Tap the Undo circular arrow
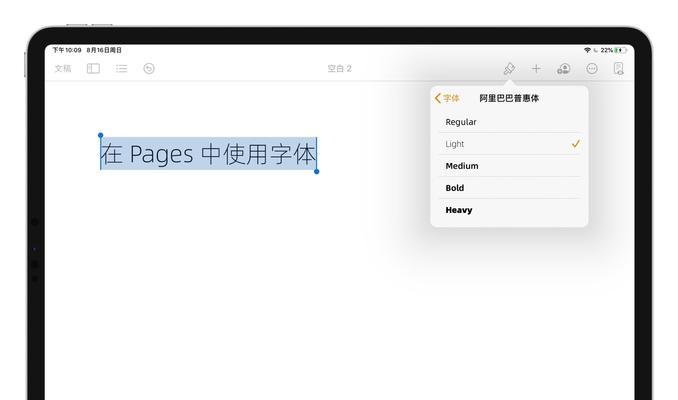The image size is (678, 400). click(x=149, y=68)
